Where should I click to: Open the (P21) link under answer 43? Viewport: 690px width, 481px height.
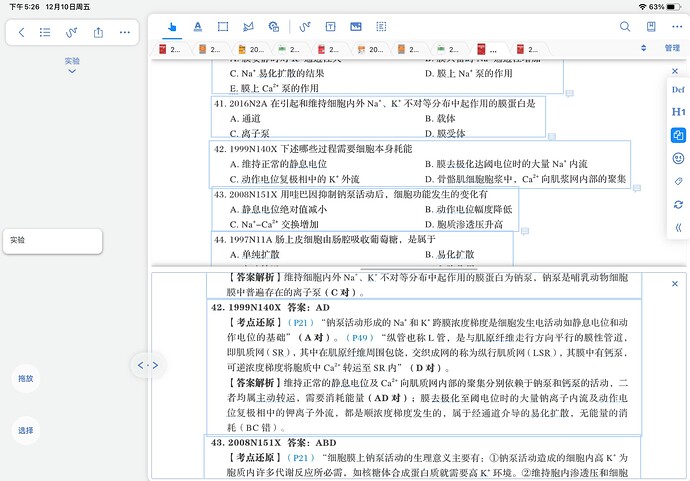pyautogui.click(x=301, y=458)
